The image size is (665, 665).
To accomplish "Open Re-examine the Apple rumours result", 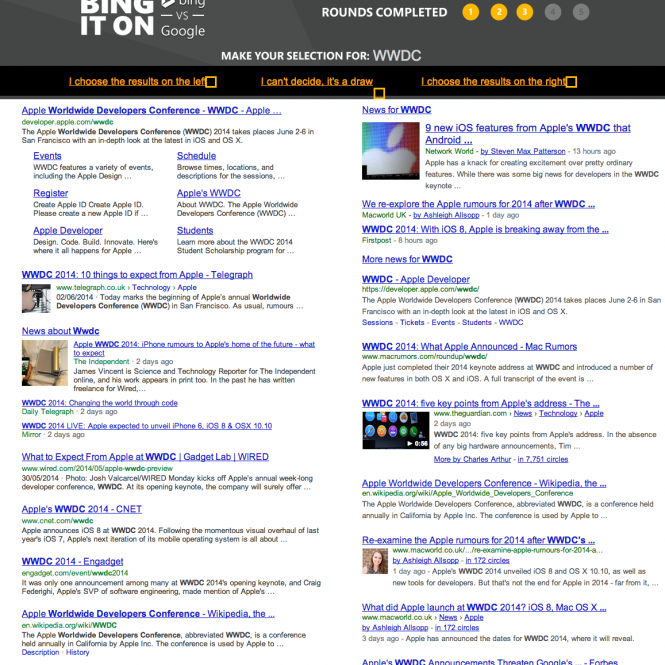I will point(478,540).
